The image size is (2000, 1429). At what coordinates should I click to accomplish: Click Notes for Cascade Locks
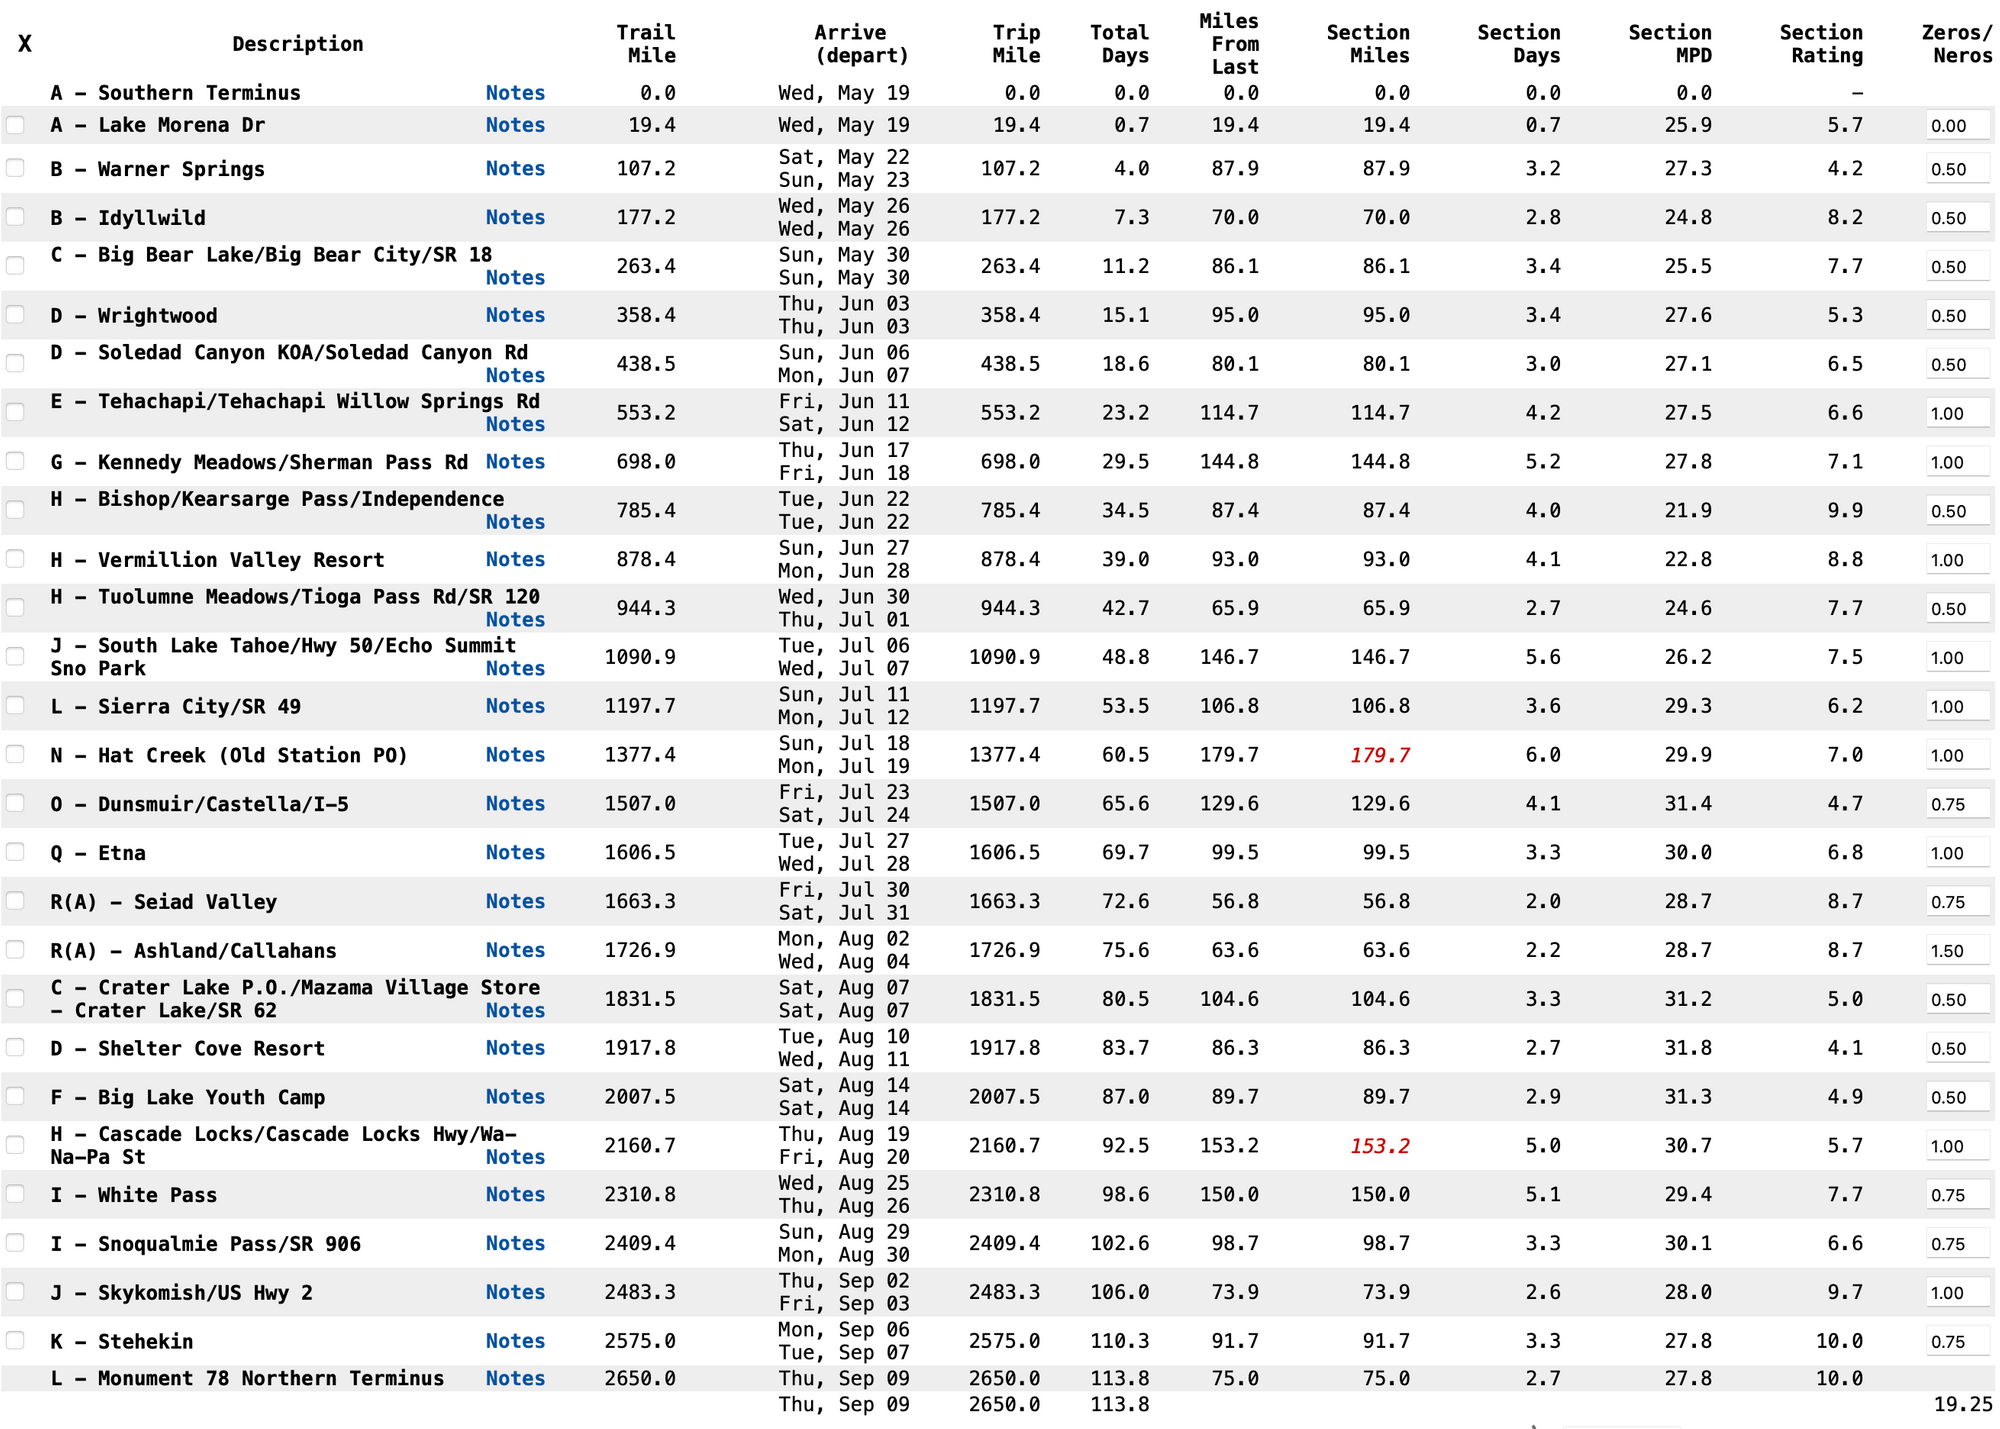coord(515,1157)
